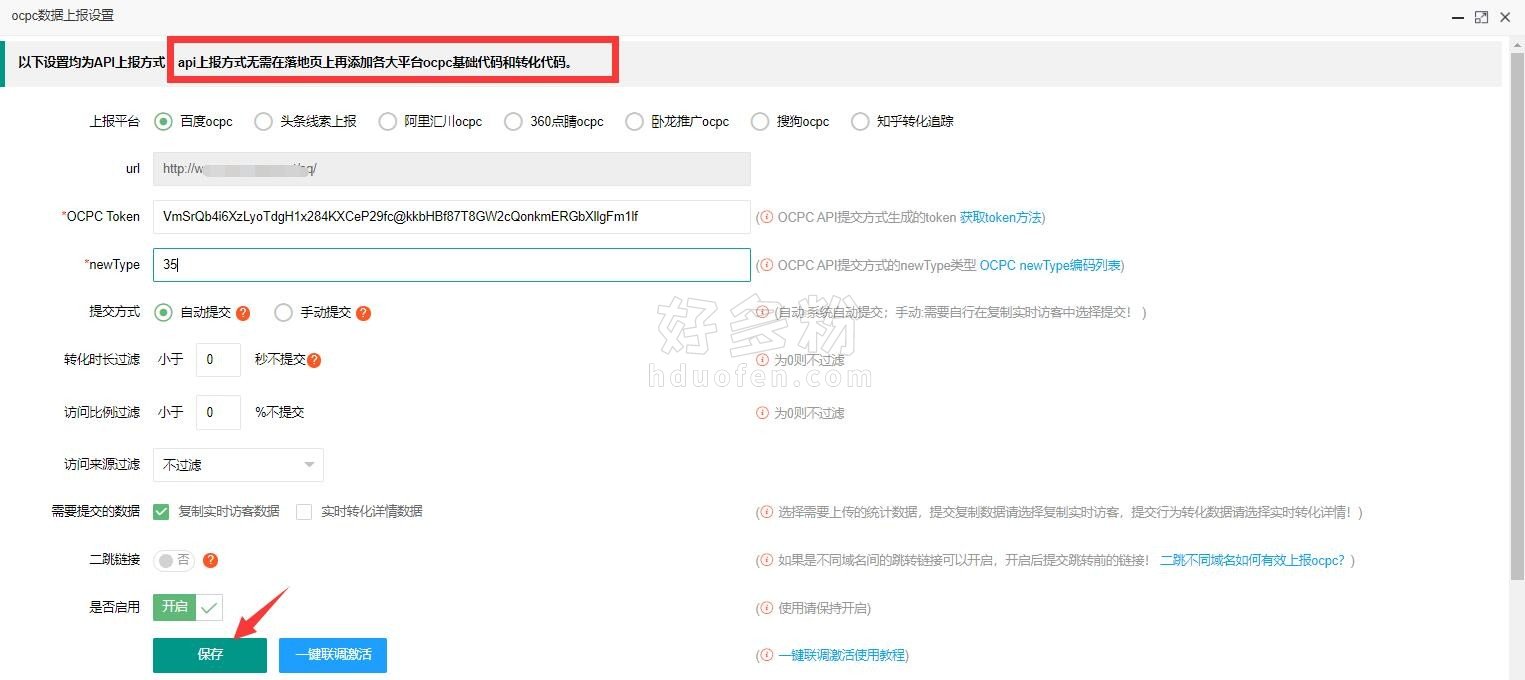Open the 访问来源过滤 dropdown
This screenshot has width=1525, height=680.
click(238, 465)
